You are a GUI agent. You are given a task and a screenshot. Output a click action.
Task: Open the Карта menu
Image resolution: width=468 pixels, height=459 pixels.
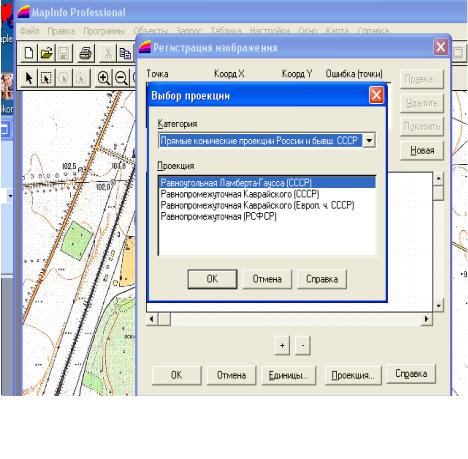337,31
